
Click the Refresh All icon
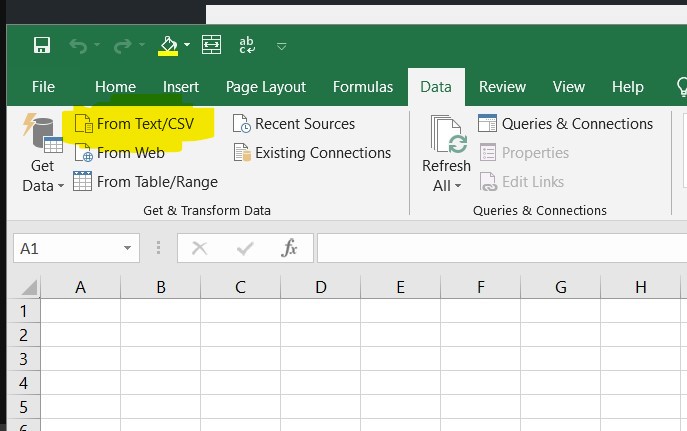[x=448, y=134]
